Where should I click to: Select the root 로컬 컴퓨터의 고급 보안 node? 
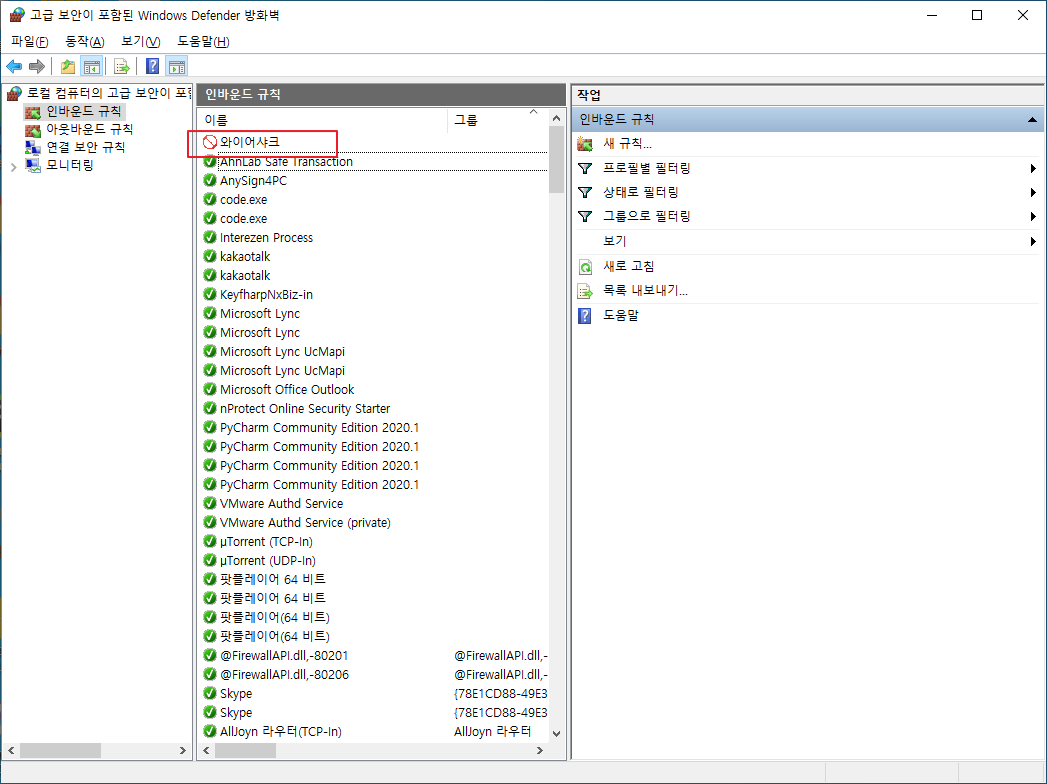tap(108, 93)
